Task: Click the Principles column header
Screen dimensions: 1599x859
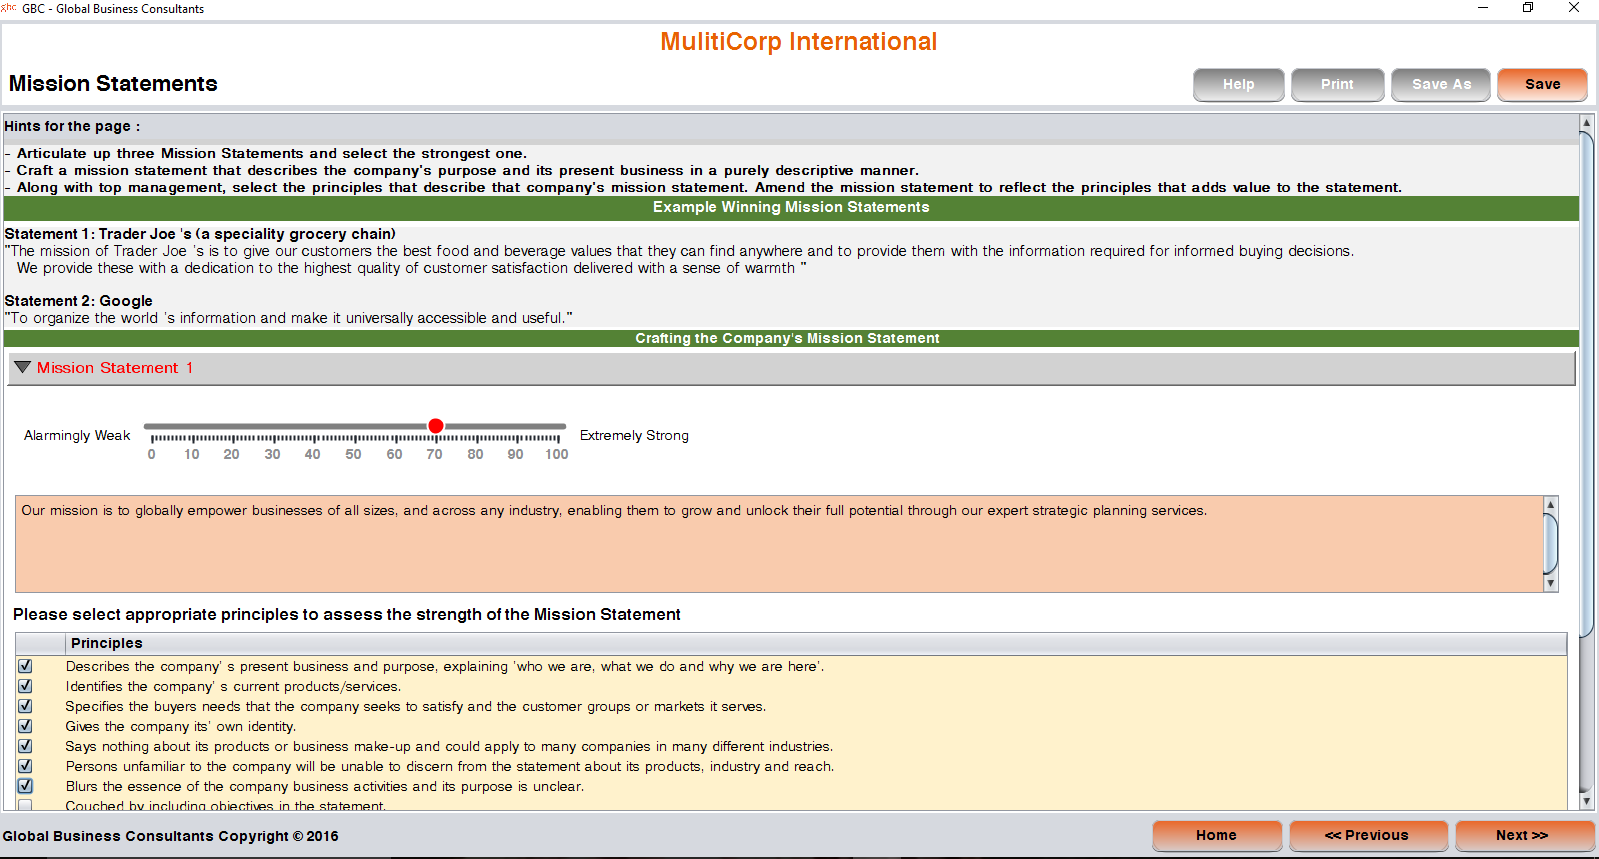Action: click(x=816, y=643)
